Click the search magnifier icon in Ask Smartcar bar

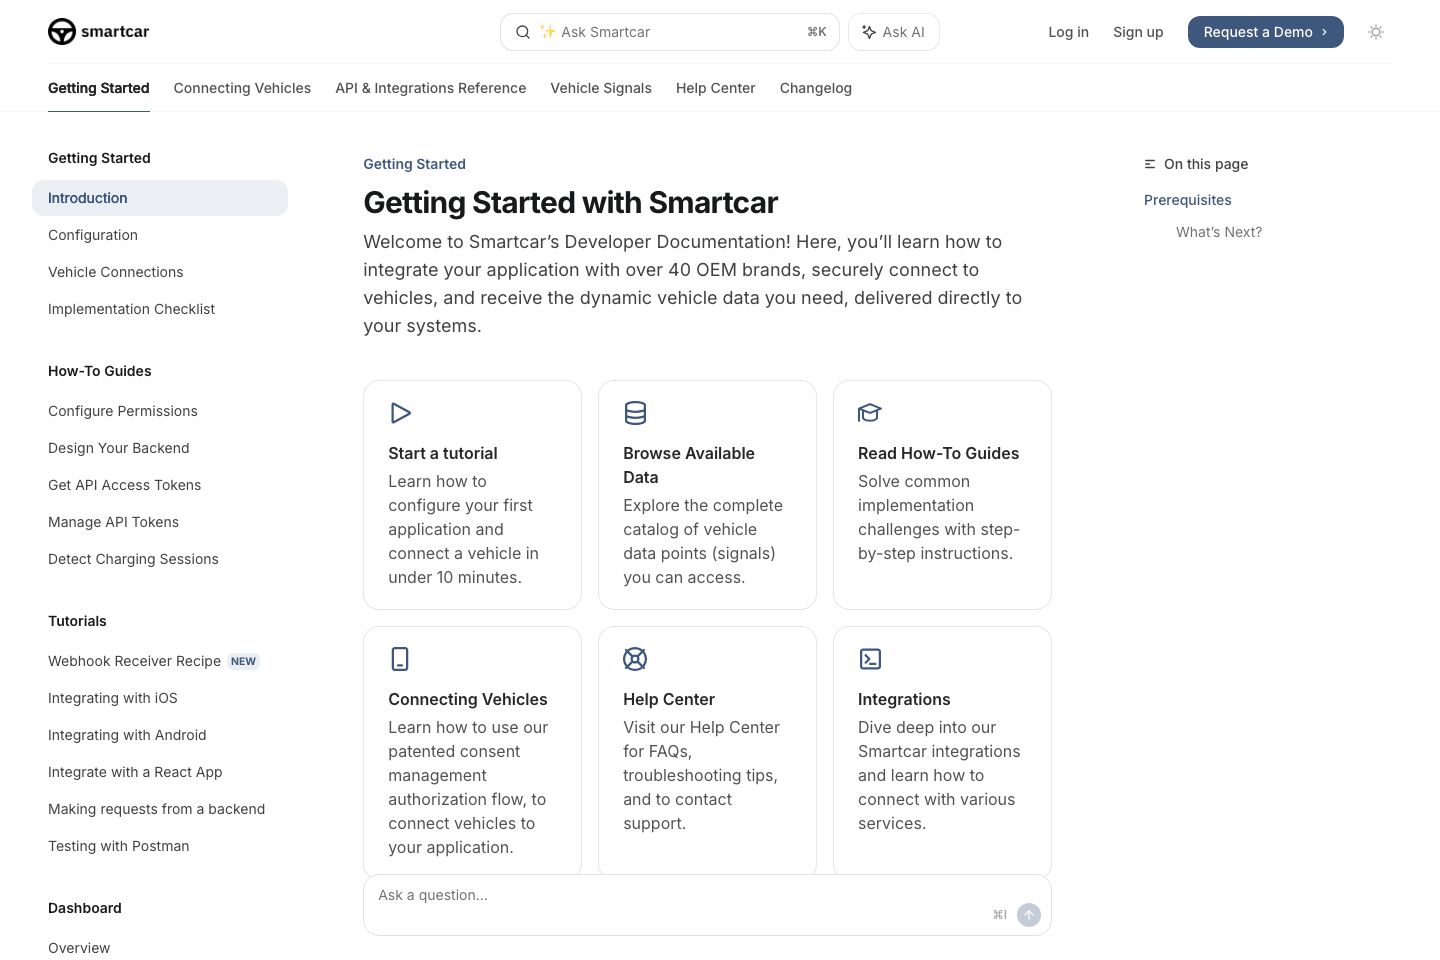523,31
